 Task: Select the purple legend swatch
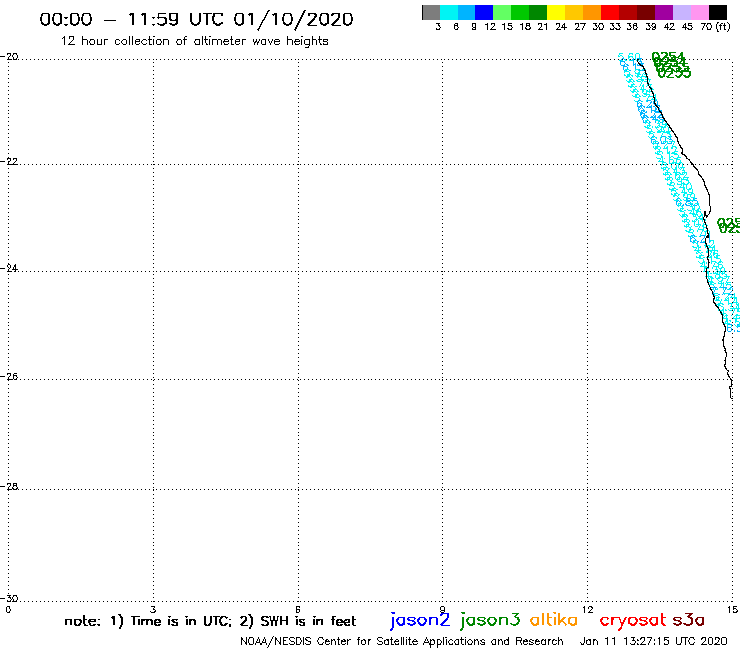(664, 12)
